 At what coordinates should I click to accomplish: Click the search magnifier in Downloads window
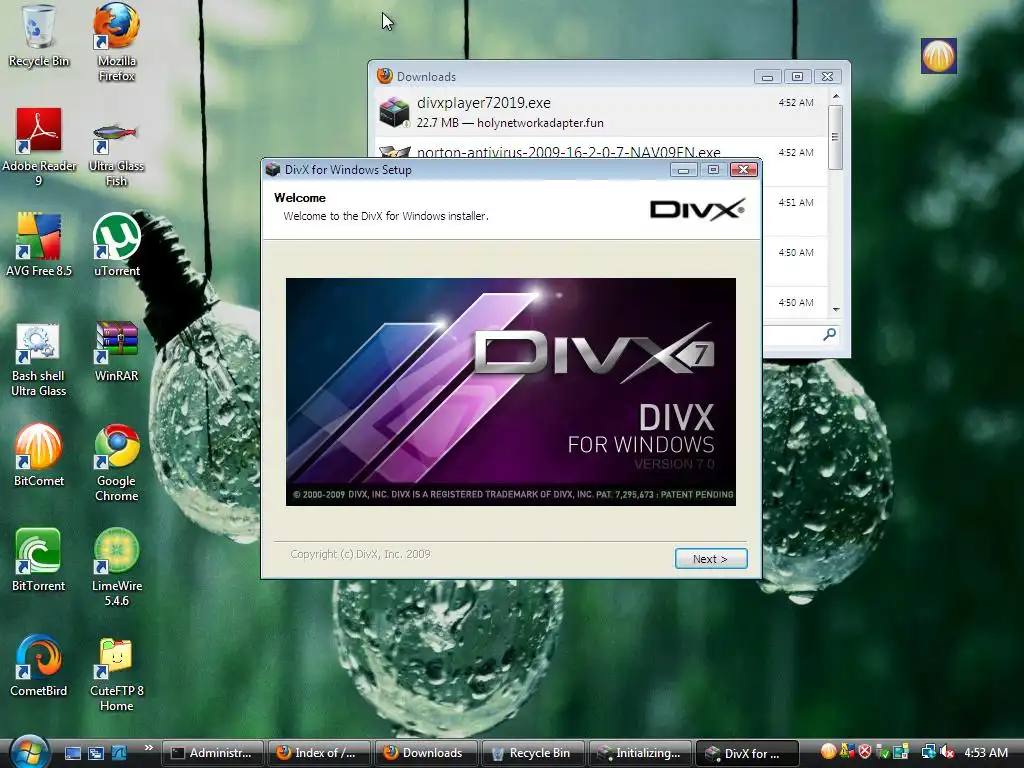pos(829,334)
